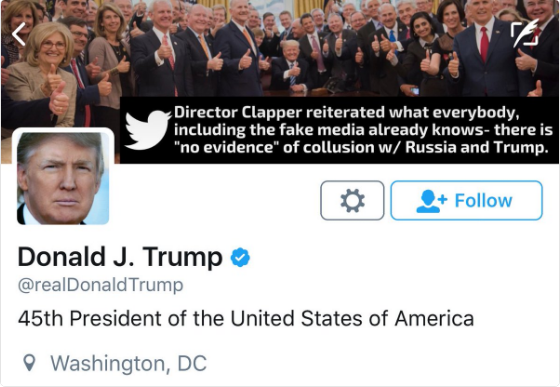Click the location pin icon

[29, 363]
